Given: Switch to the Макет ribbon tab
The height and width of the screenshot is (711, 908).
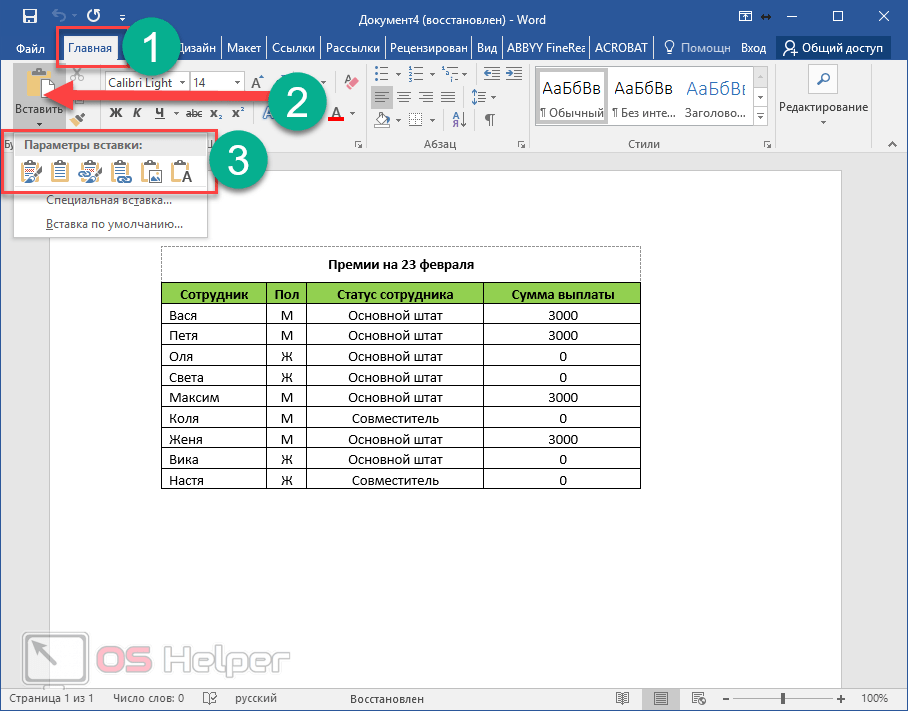Looking at the screenshot, I should (244, 47).
